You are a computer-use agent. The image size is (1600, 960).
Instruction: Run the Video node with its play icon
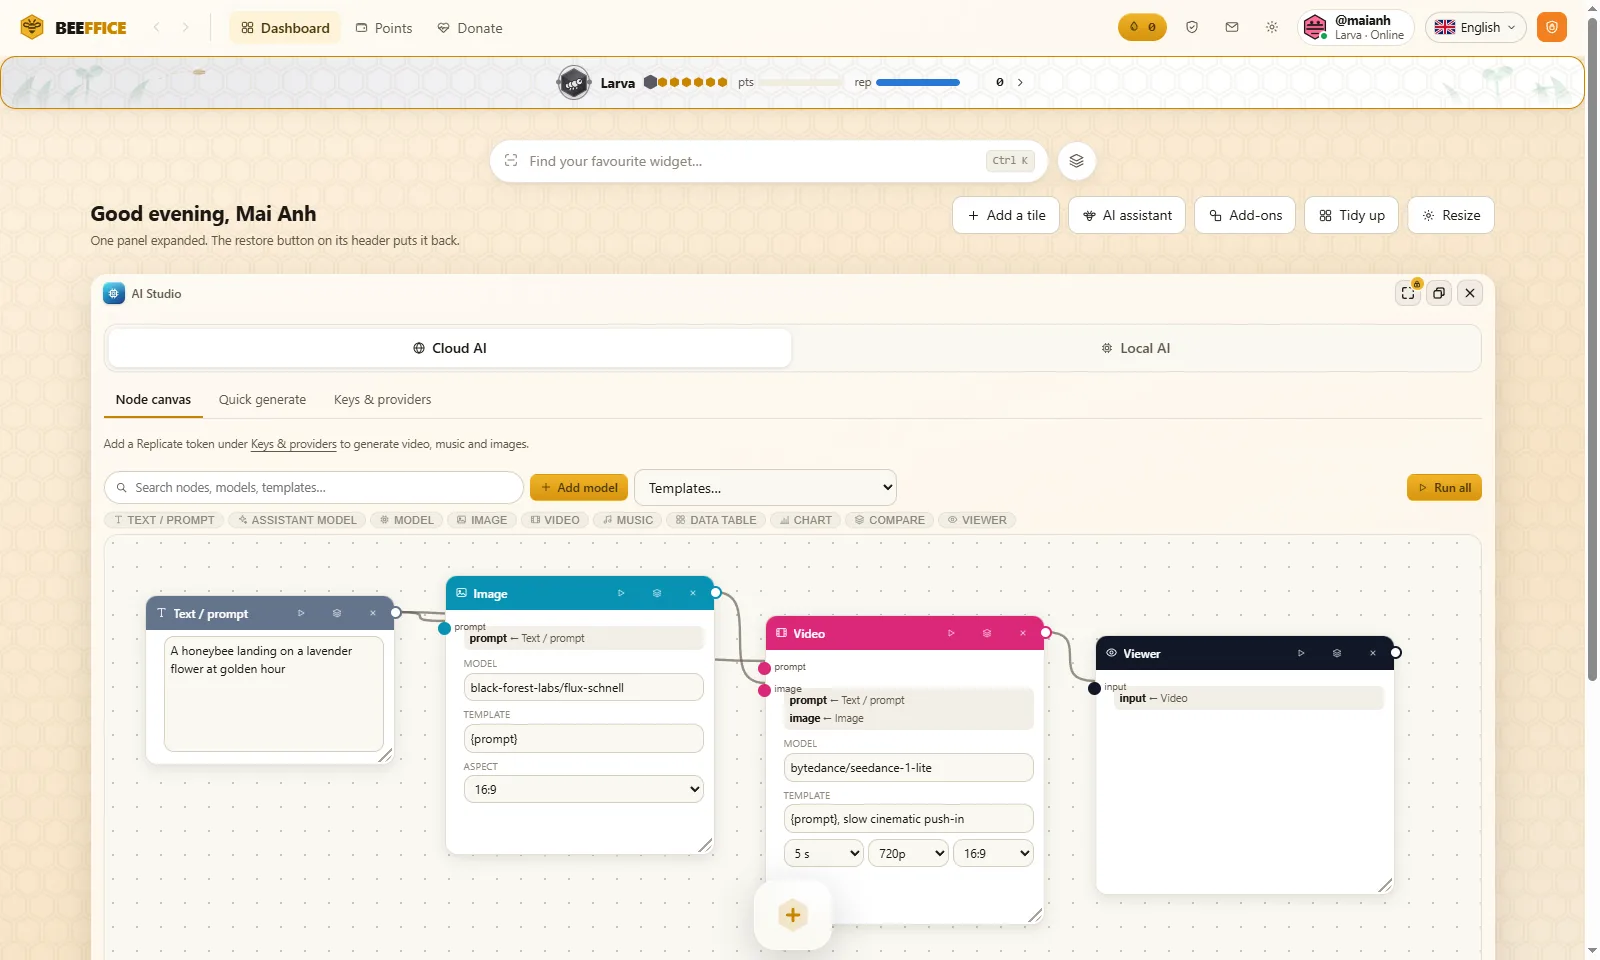point(951,633)
